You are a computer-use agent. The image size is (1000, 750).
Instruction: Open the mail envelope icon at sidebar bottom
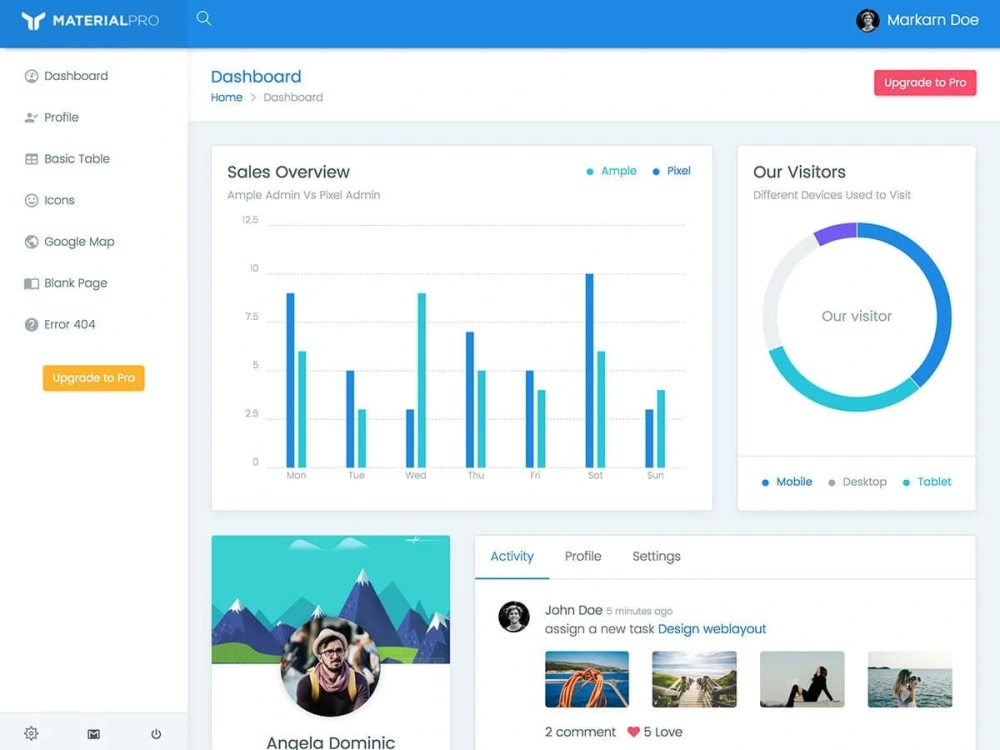94,734
